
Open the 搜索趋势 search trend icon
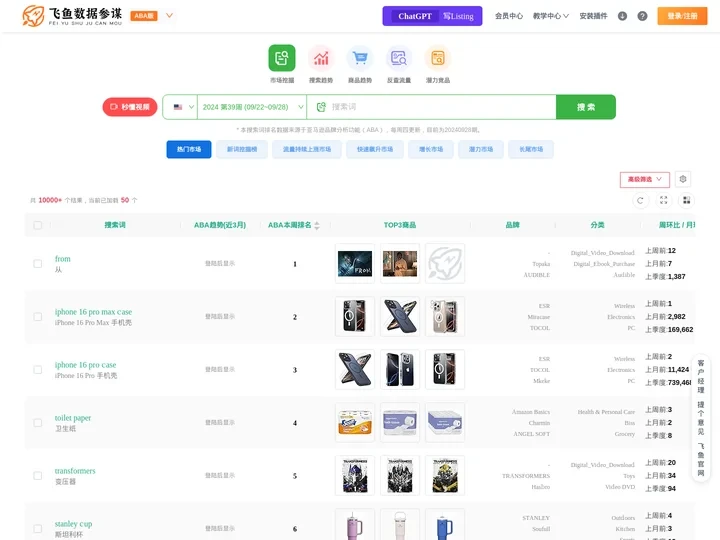(321, 58)
